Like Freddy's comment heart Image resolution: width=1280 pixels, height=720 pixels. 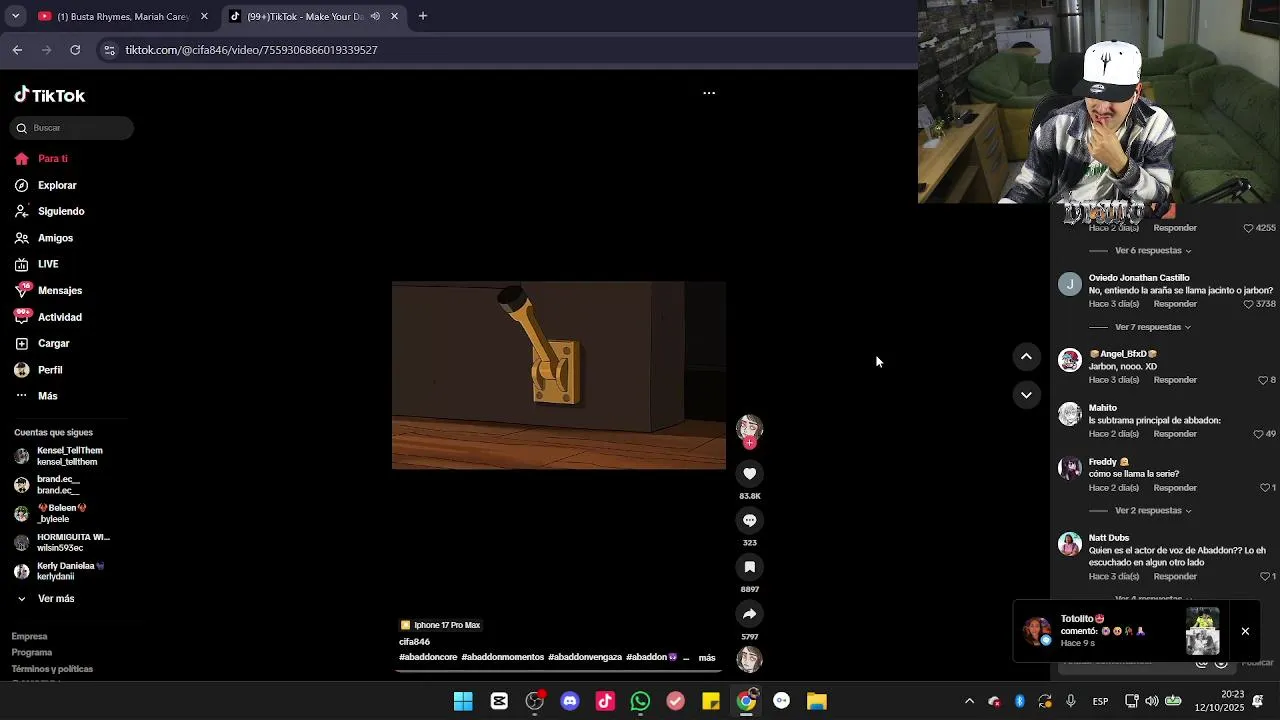click(x=1264, y=488)
